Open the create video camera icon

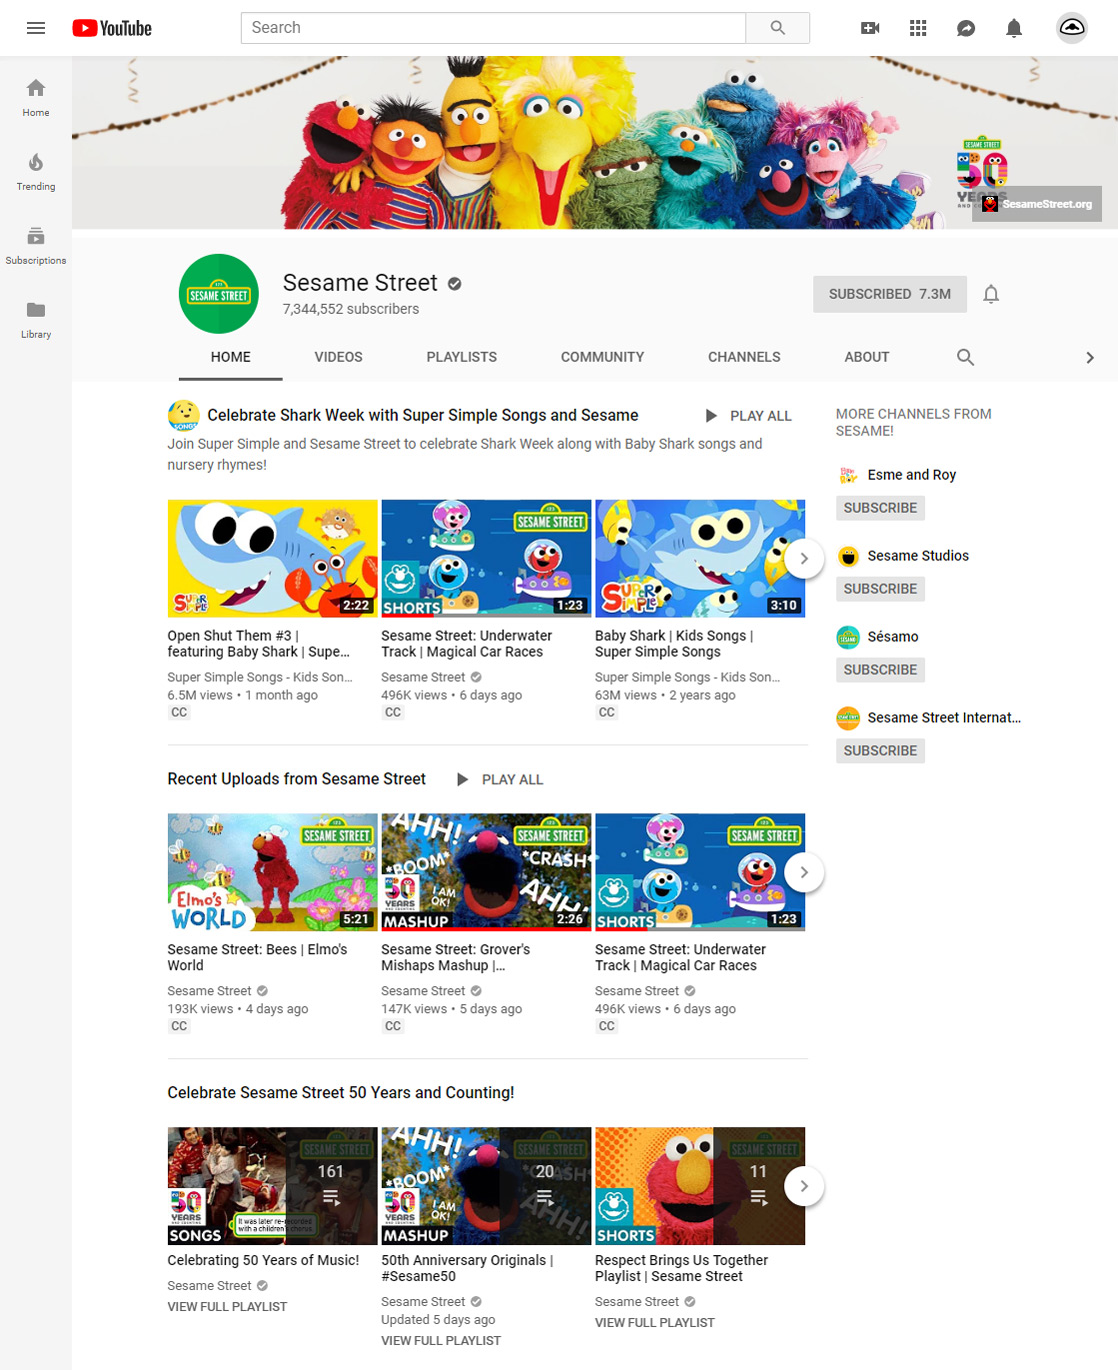coord(870,28)
